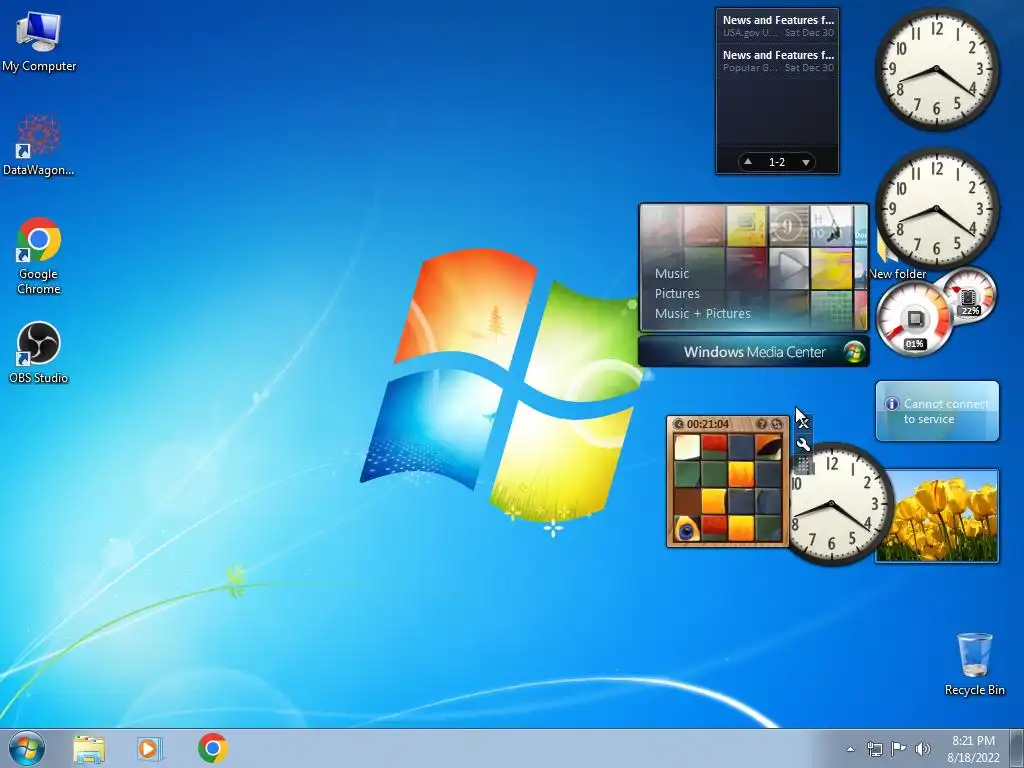Open gadget options wrench icon
This screenshot has width=1024, height=768.
click(x=803, y=445)
